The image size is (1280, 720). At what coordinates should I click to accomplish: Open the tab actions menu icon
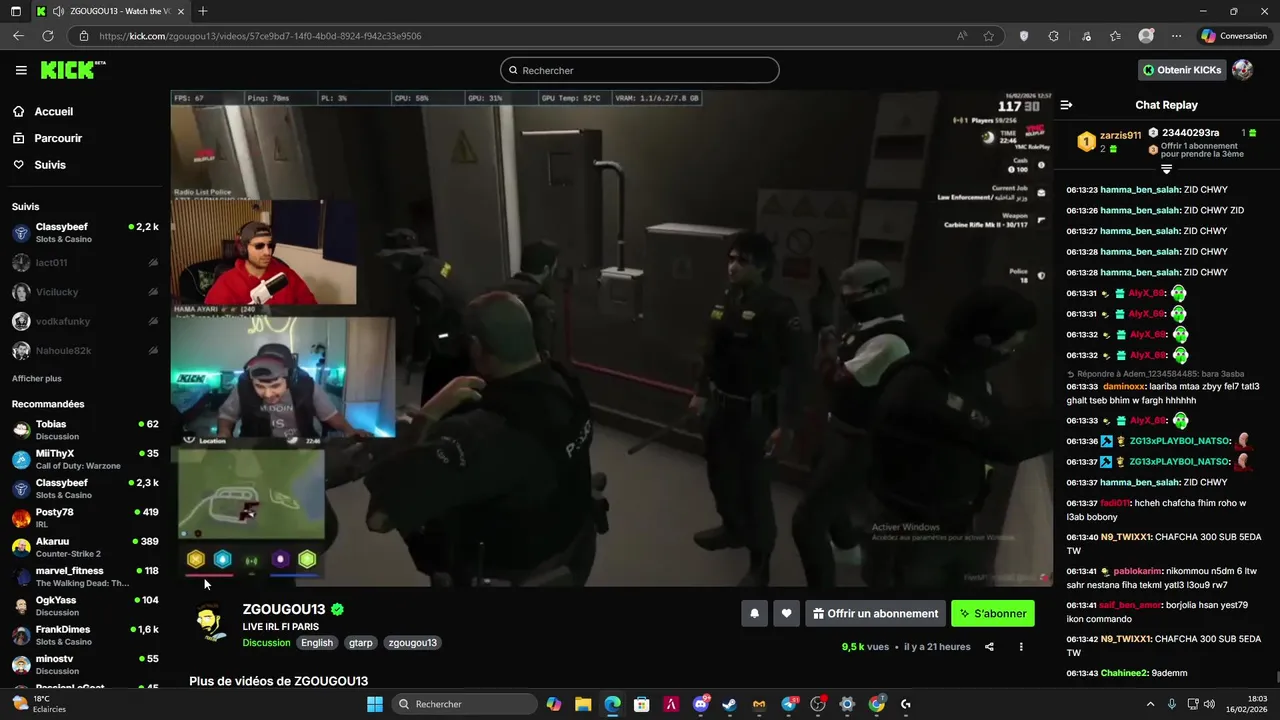click(x=15, y=11)
